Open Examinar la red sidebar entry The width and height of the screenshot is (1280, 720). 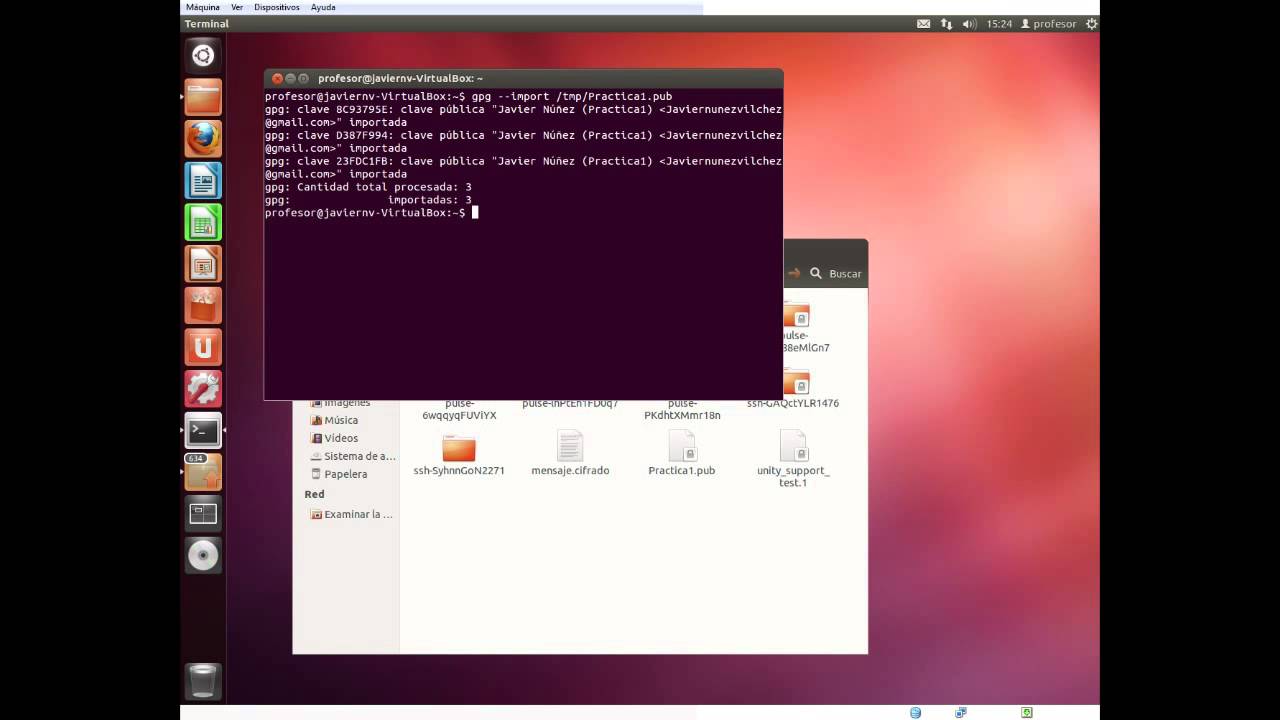click(352, 514)
